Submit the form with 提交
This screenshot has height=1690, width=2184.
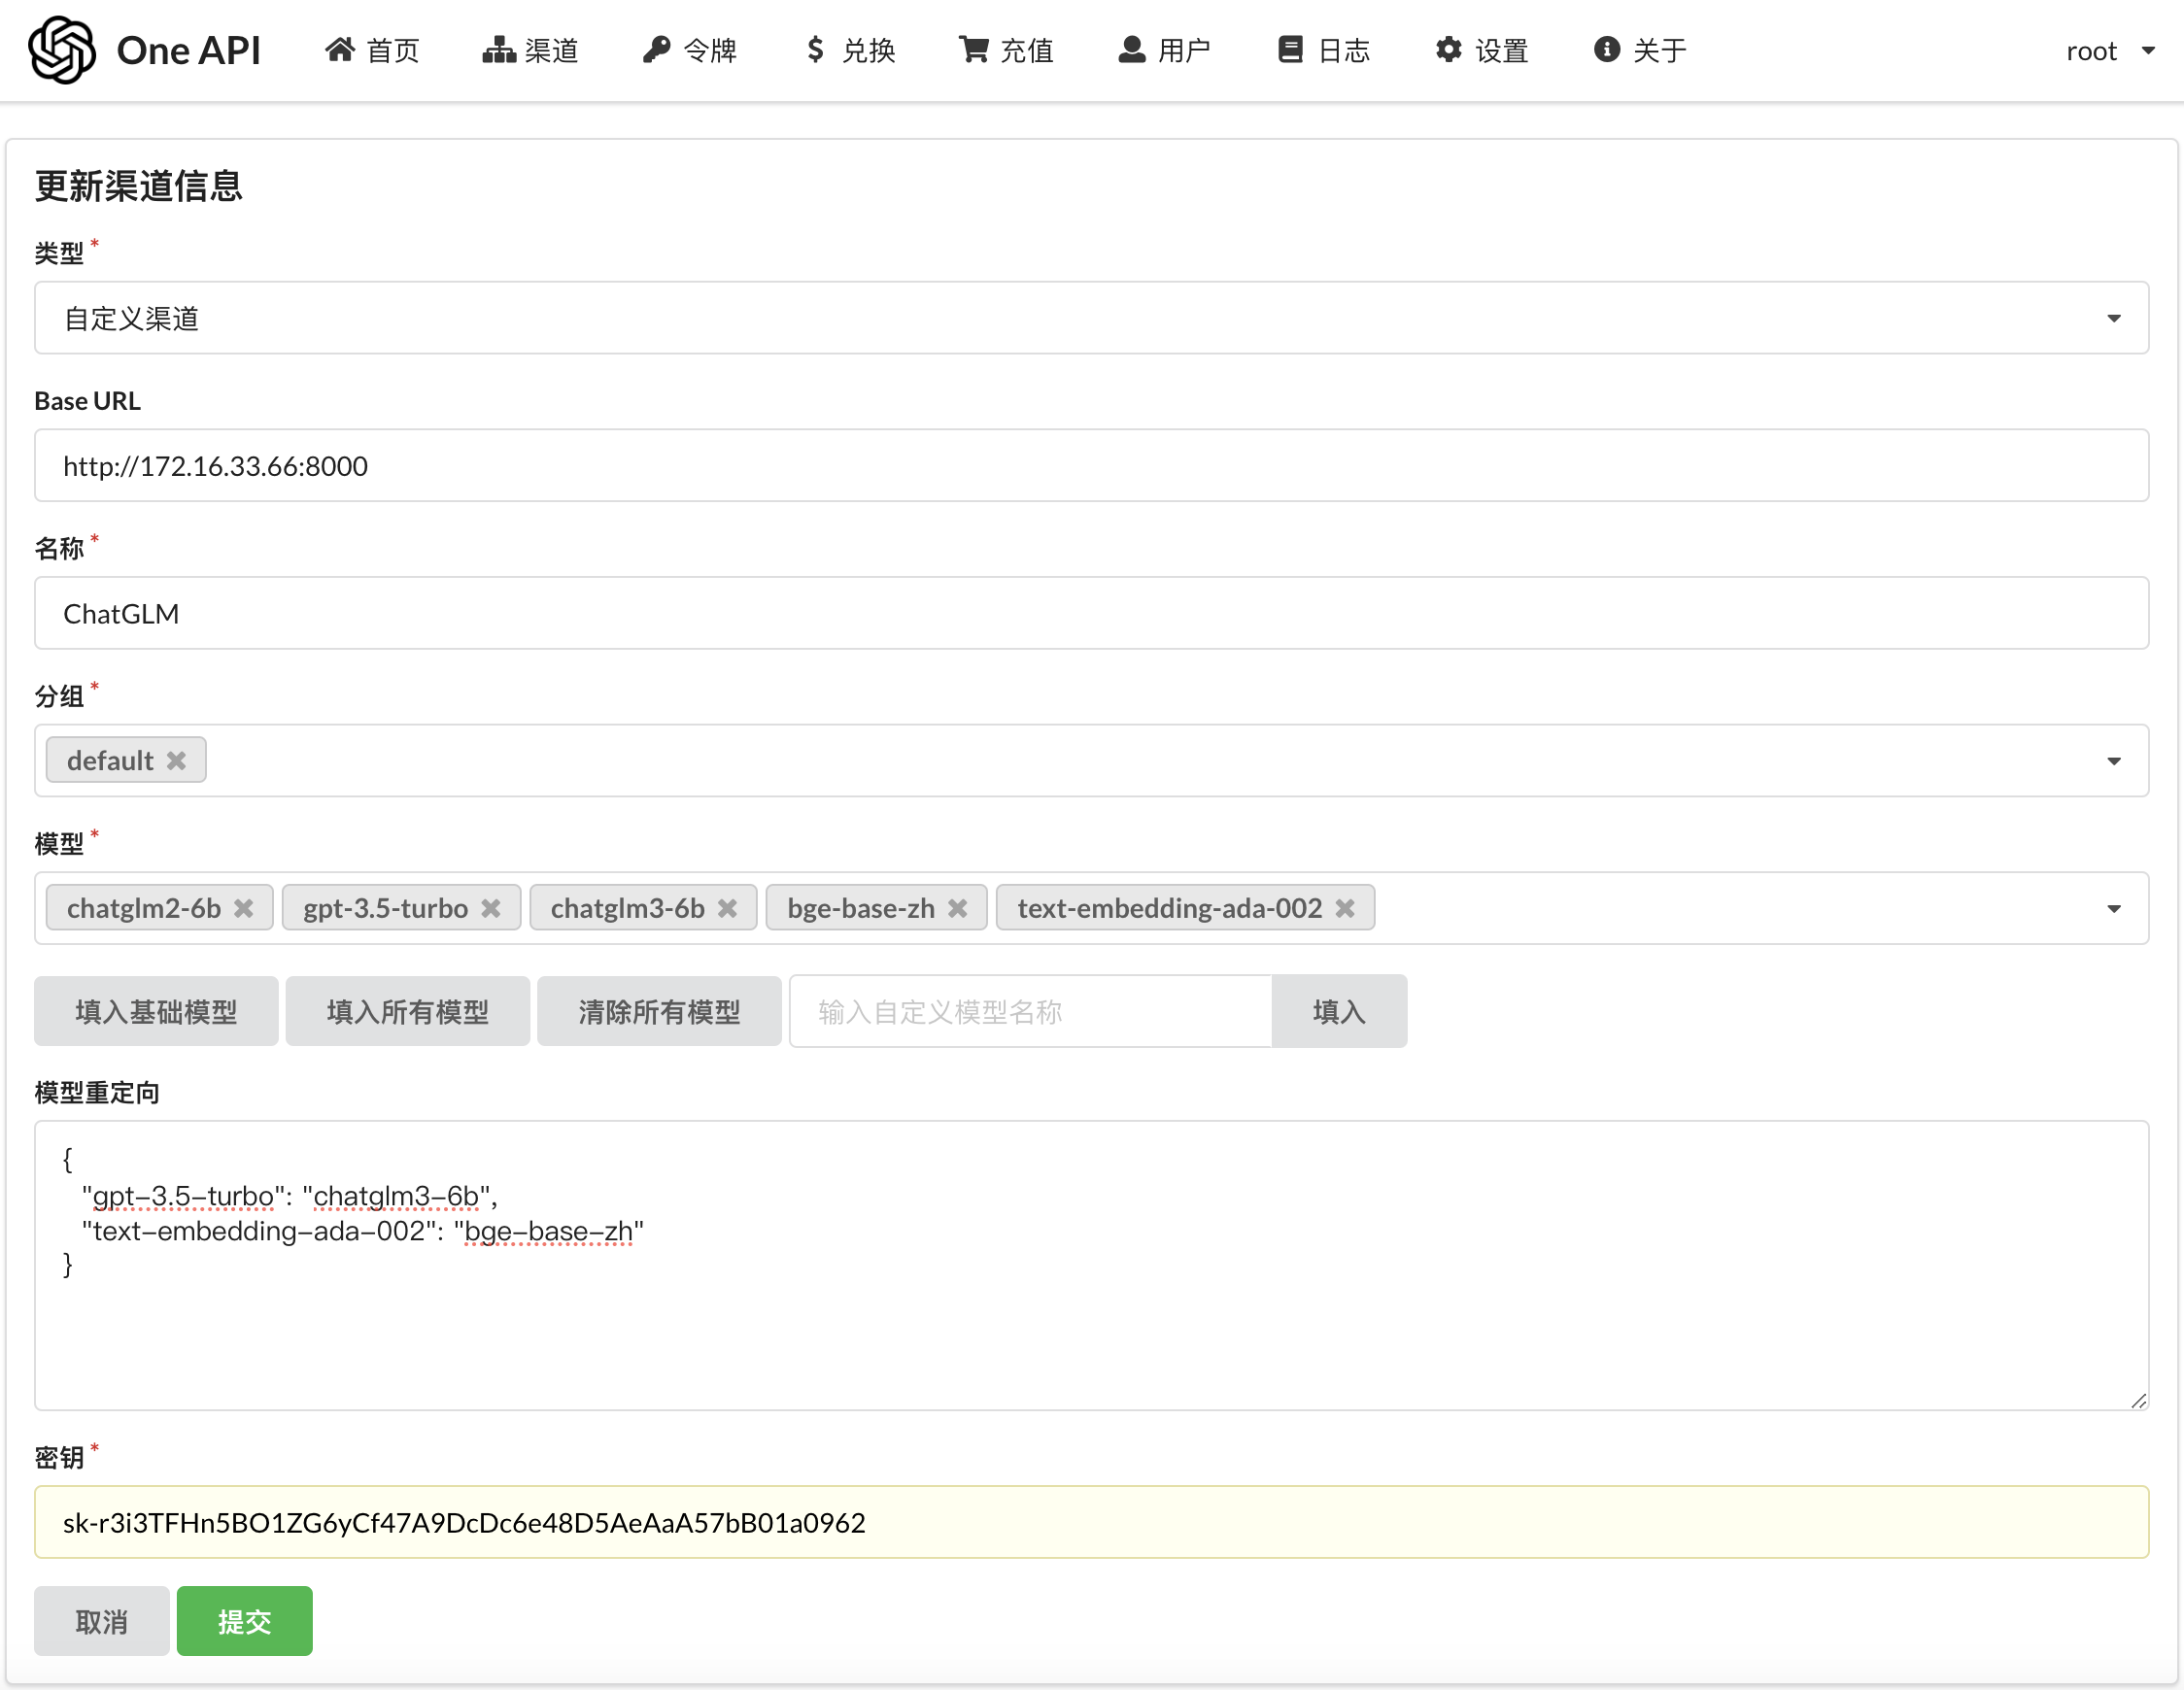[x=244, y=1621]
